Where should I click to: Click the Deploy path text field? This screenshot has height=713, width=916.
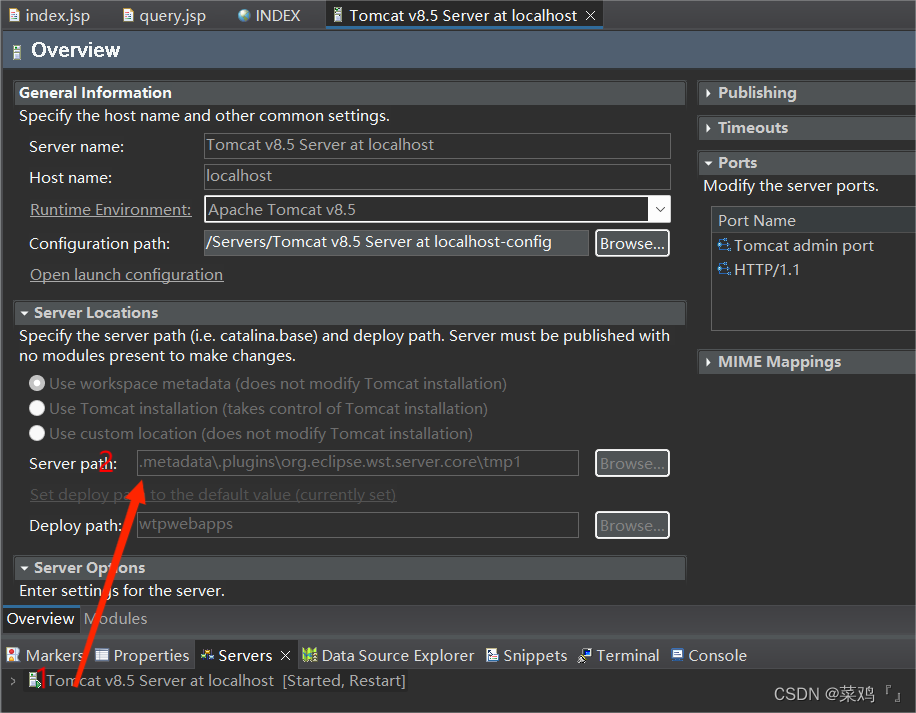click(x=358, y=524)
